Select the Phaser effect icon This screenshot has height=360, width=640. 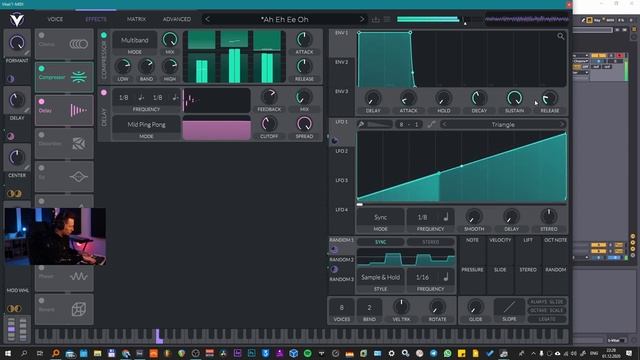78,276
